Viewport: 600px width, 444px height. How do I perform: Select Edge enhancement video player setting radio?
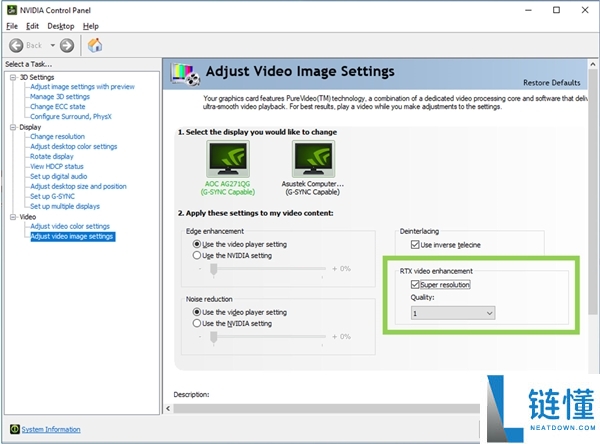pyautogui.click(x=197, y=244)
